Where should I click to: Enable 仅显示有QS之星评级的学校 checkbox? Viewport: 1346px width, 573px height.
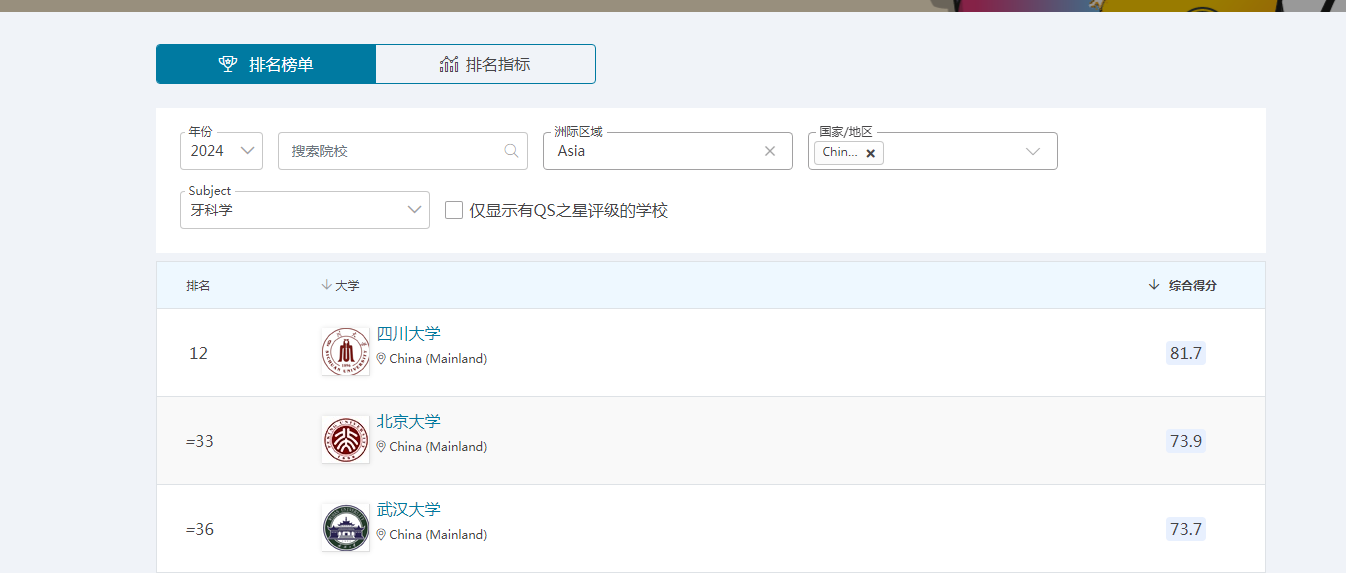454,210
